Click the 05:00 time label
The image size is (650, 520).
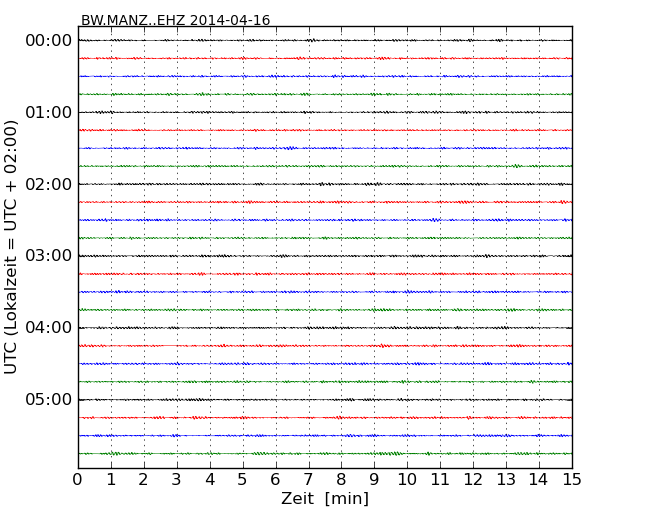click(49, 399)
